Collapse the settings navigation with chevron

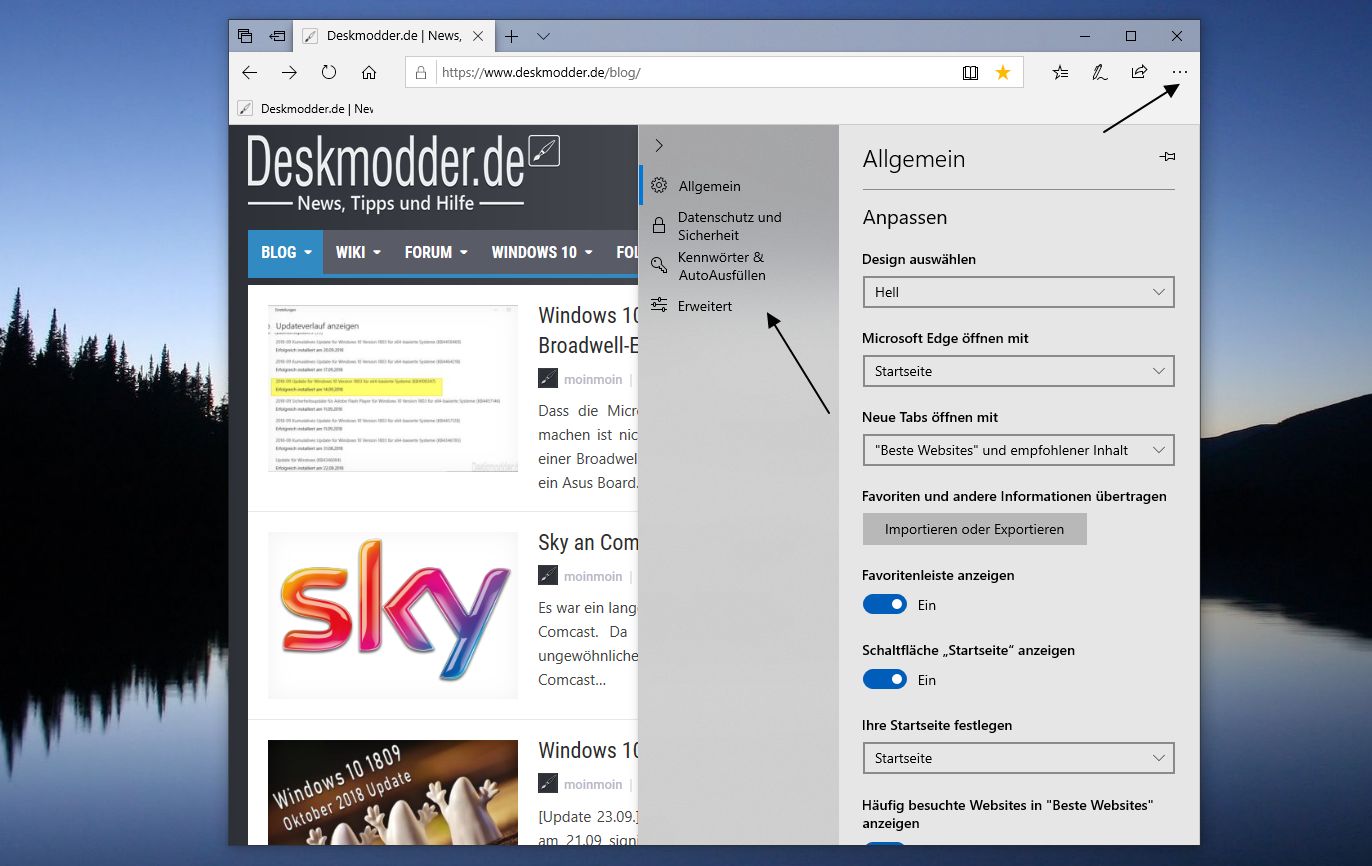(658, 145)
